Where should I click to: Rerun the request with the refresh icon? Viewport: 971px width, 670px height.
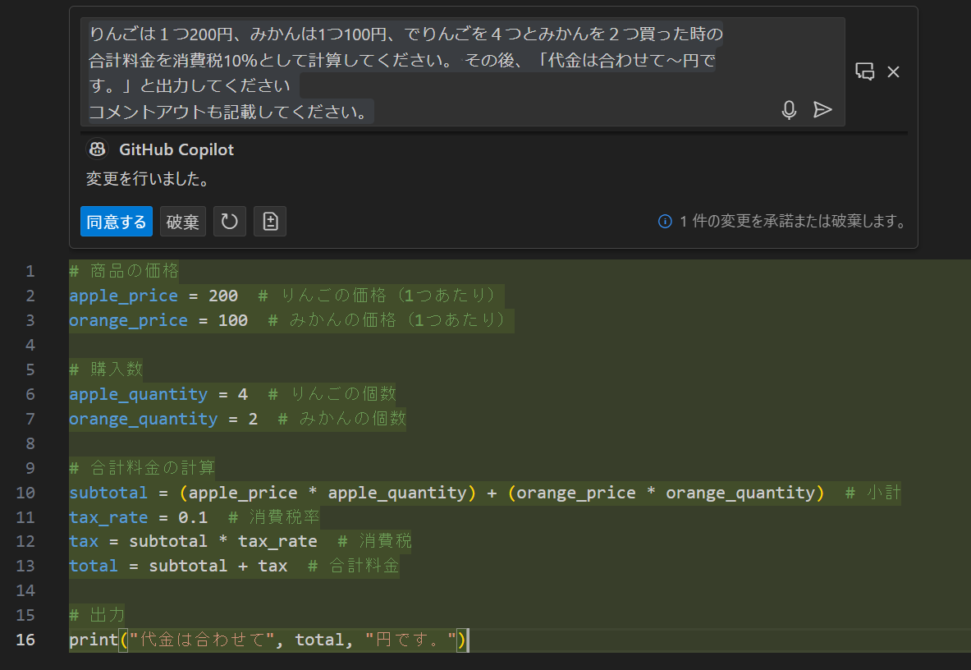click(x=230, y=221)
